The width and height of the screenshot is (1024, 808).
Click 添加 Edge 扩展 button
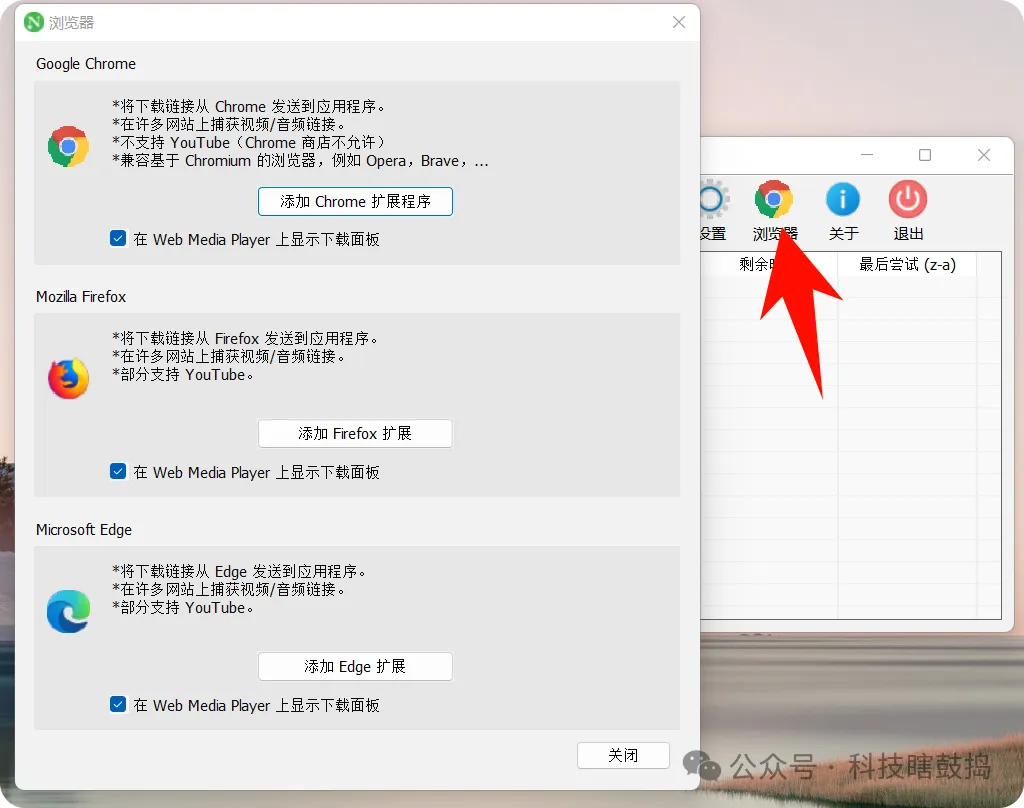(355, 666)
